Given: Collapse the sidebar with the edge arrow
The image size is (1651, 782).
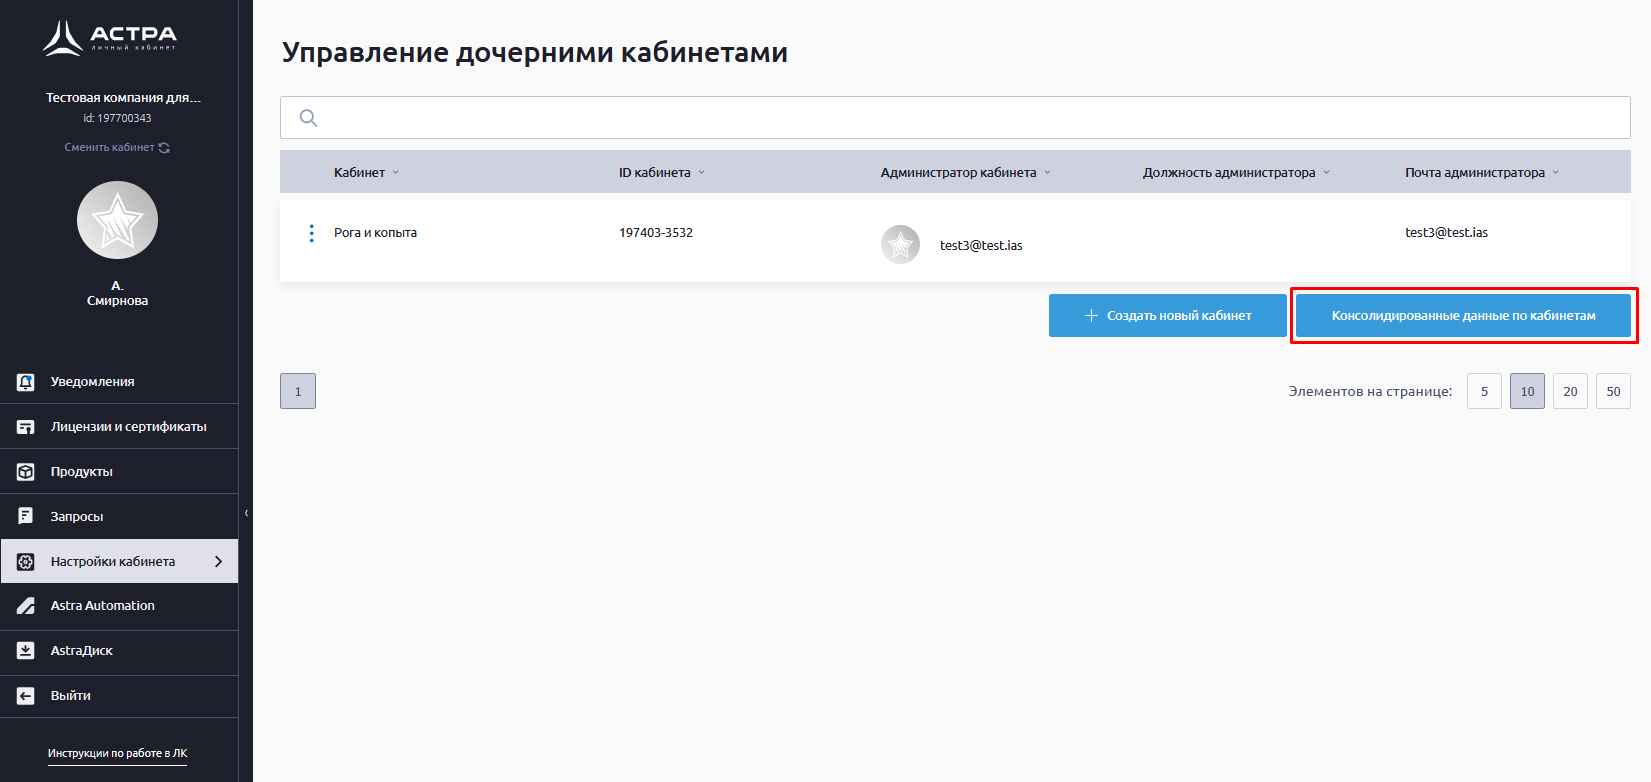Looking at the screenshot, I should [x=246, y=513].
